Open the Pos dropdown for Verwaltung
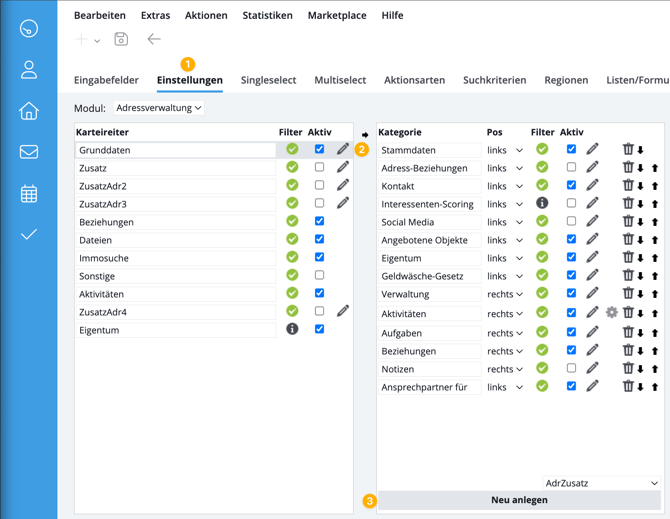The image size is (670, 519). (505, 295)
